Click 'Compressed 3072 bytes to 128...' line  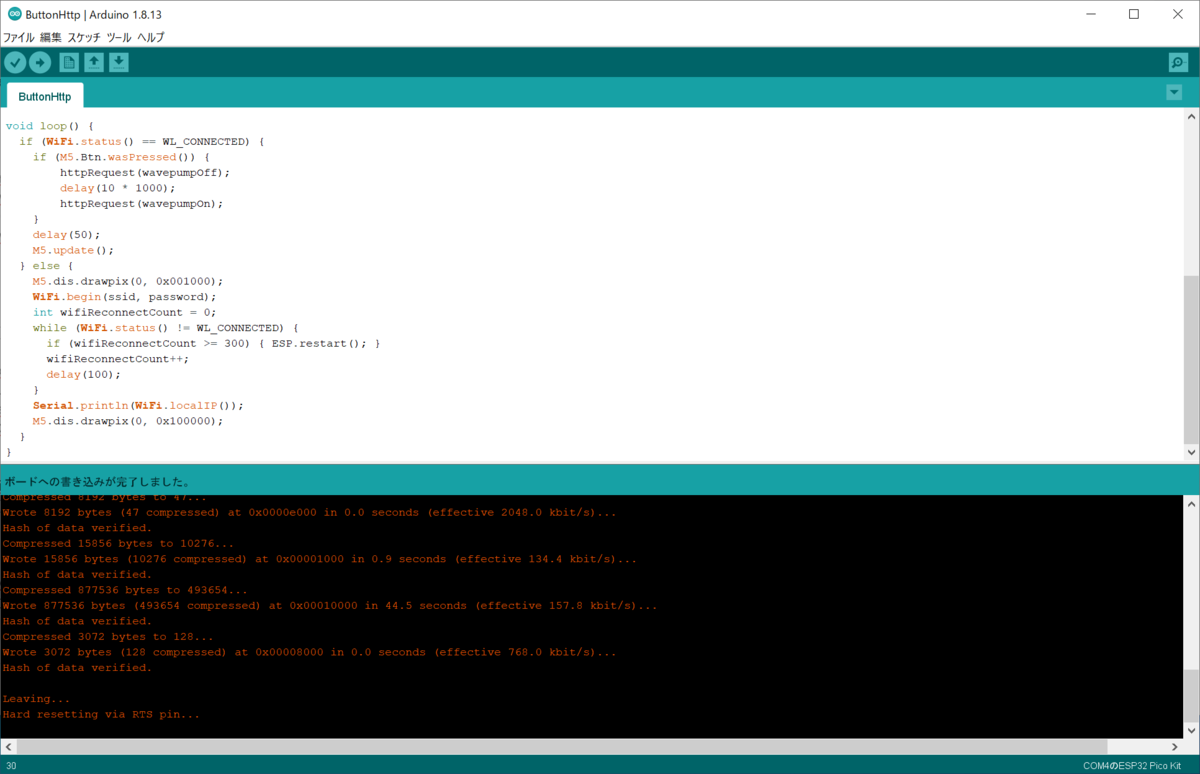(x=108, y=637)
